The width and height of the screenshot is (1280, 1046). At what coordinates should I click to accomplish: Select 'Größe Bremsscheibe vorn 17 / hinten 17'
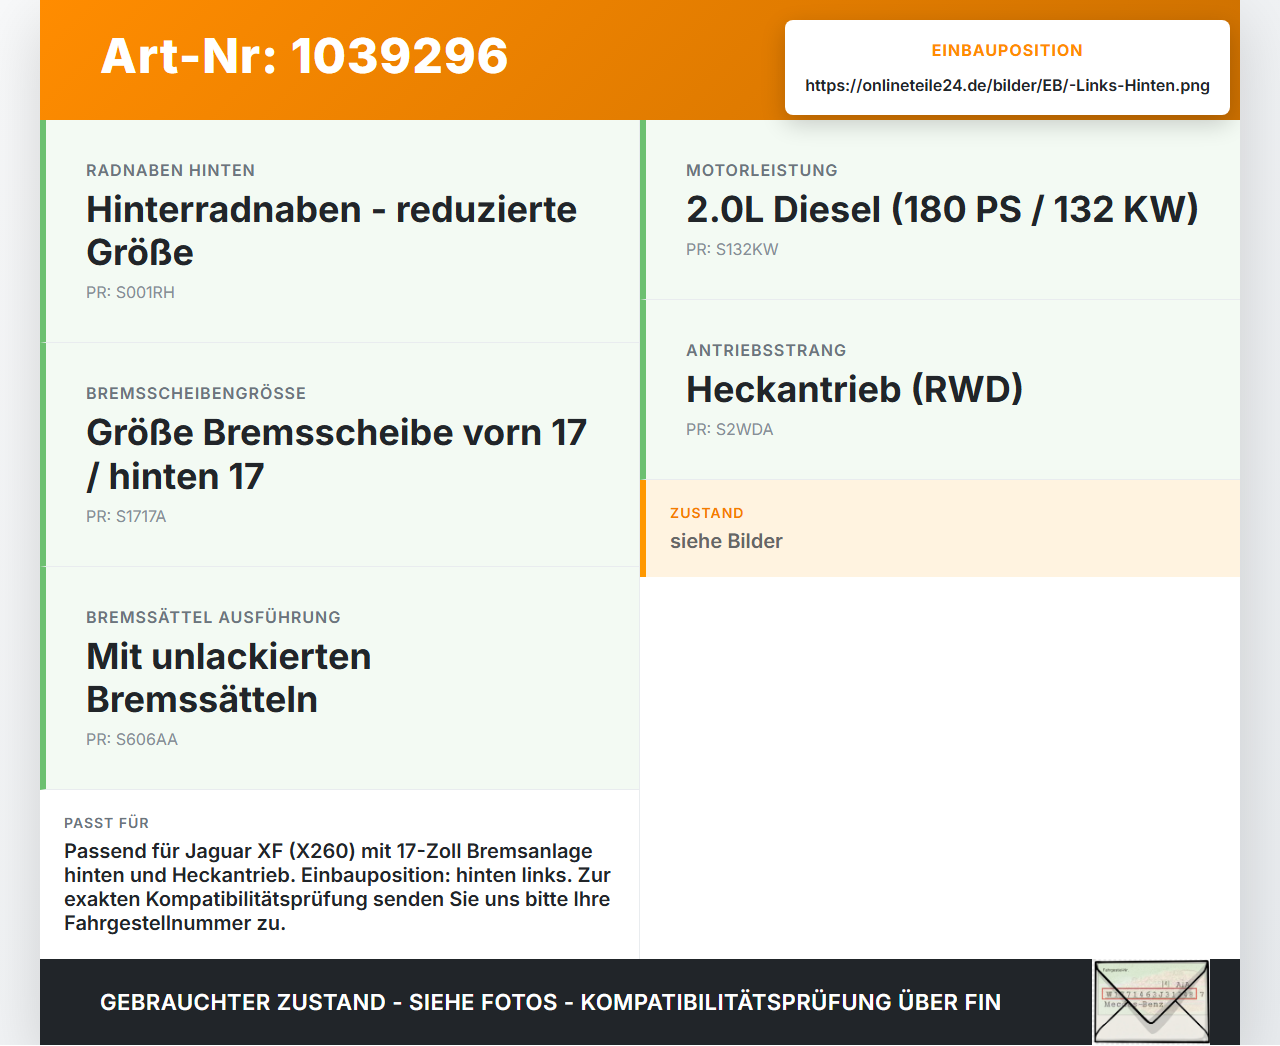(336, 454)
